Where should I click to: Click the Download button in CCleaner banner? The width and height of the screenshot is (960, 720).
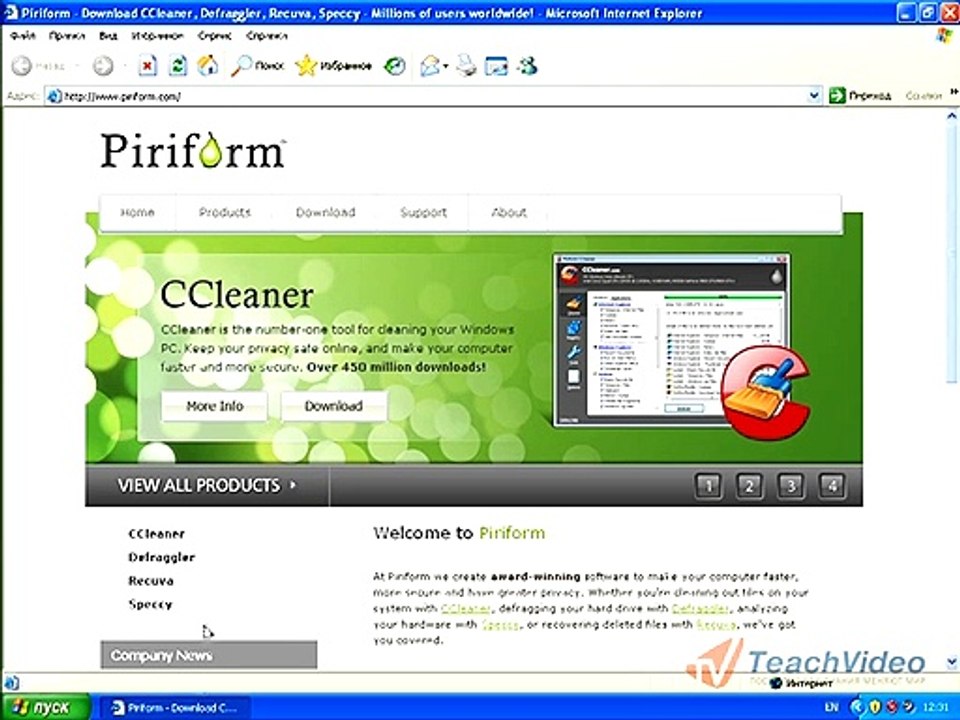pos(334,406)
